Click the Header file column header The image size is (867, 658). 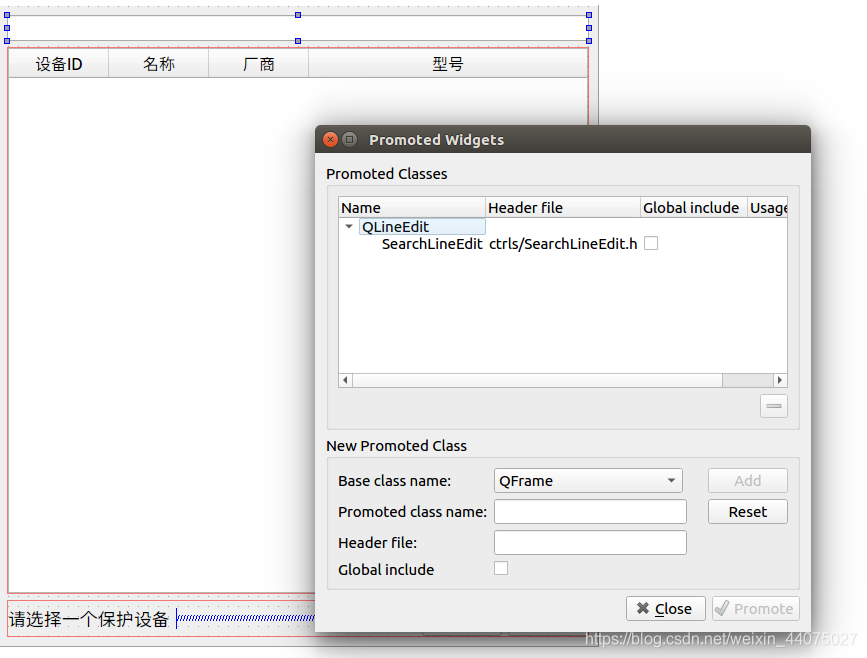coord(562,207)
